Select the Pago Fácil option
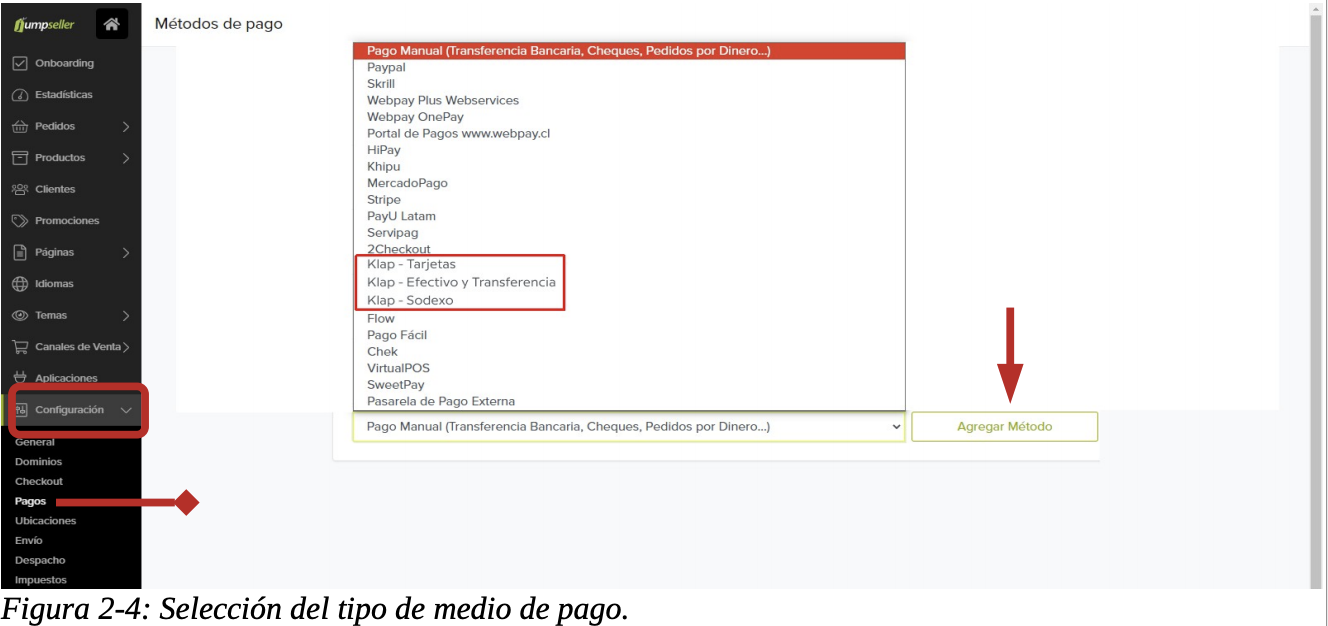The width and height of the screenshot is (1328, 626). click(x=629, y=335)
